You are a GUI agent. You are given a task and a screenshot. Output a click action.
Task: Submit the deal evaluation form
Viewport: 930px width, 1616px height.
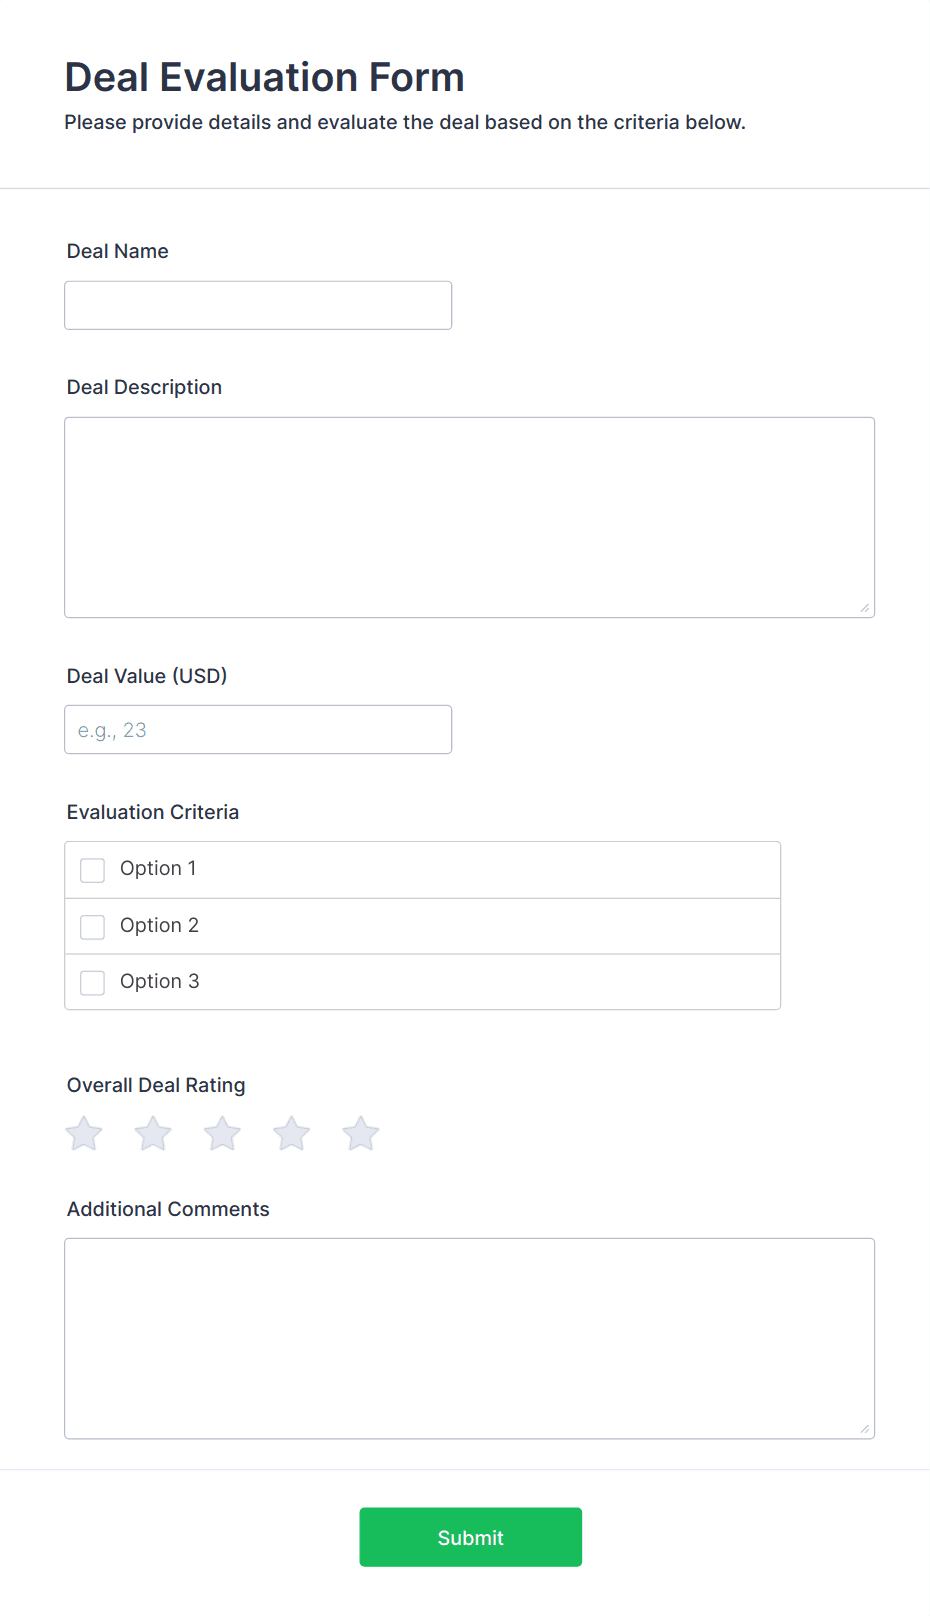click(x=470, y=1537)
